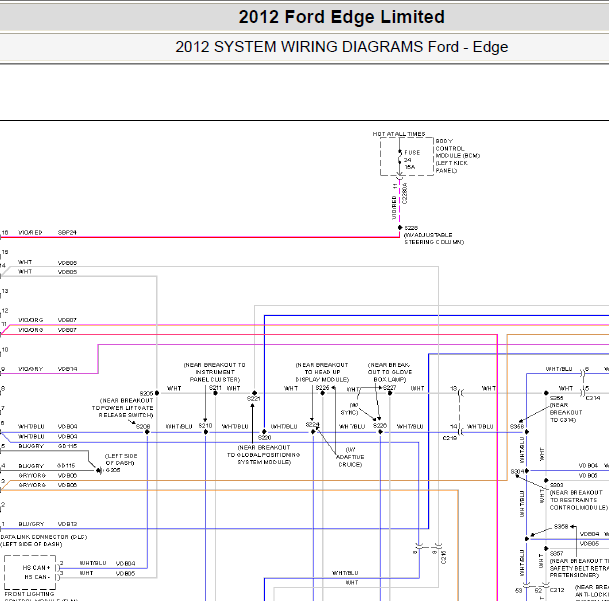The image size is (609, 601).
Task: Select the 'S208' splice label
Action: point(143,427)
